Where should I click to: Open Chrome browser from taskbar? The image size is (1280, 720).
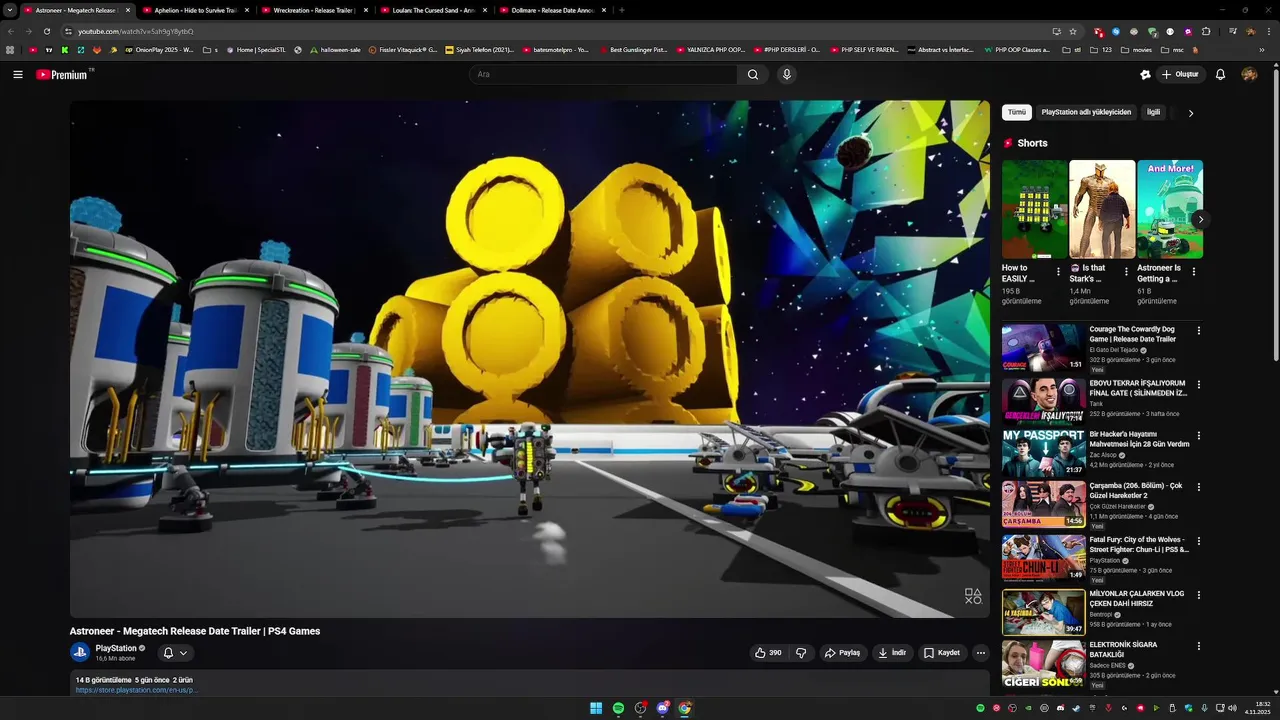[684, 708]
